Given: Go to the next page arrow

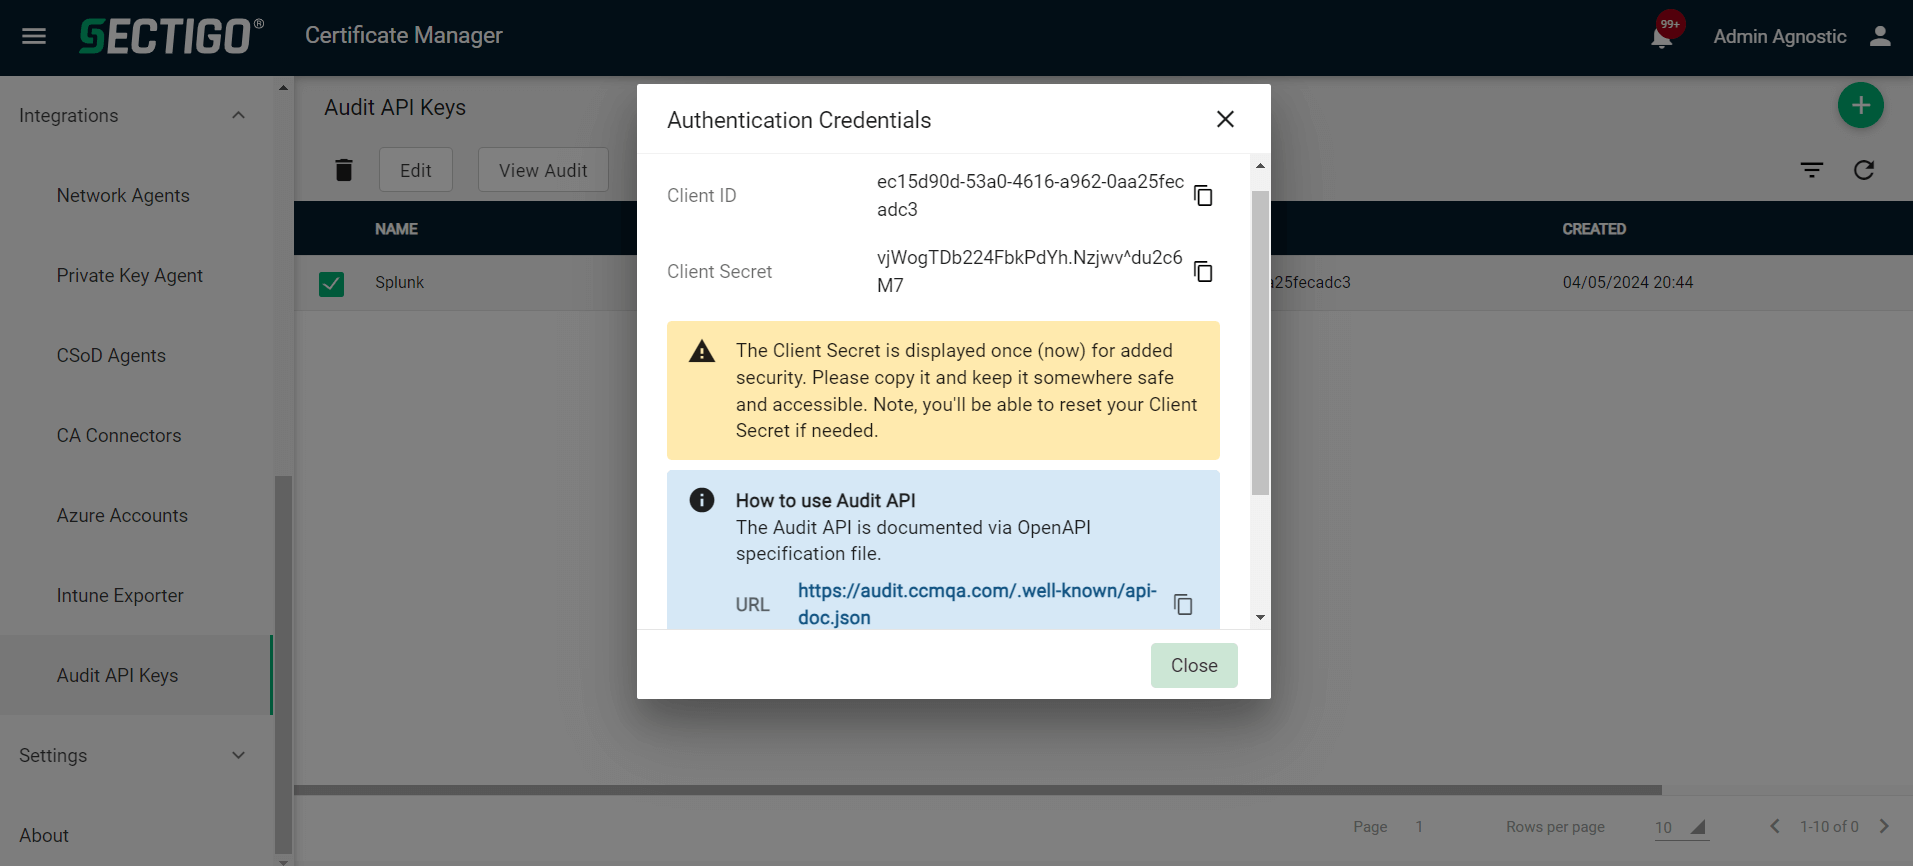Looking at the screenshot, I should [x=1884, y=826].
